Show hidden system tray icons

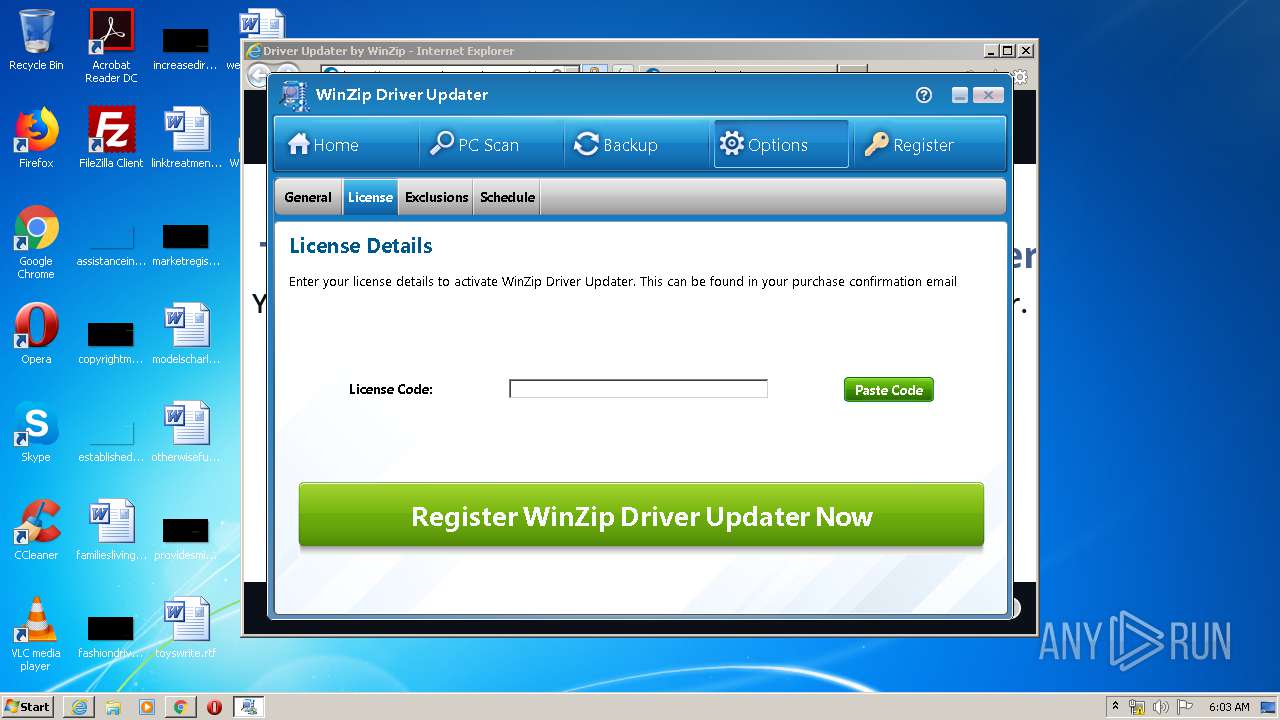(x=1116, y=706)
